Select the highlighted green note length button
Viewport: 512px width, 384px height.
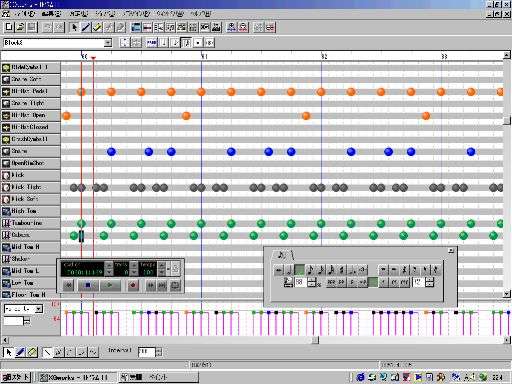[299, 270]
